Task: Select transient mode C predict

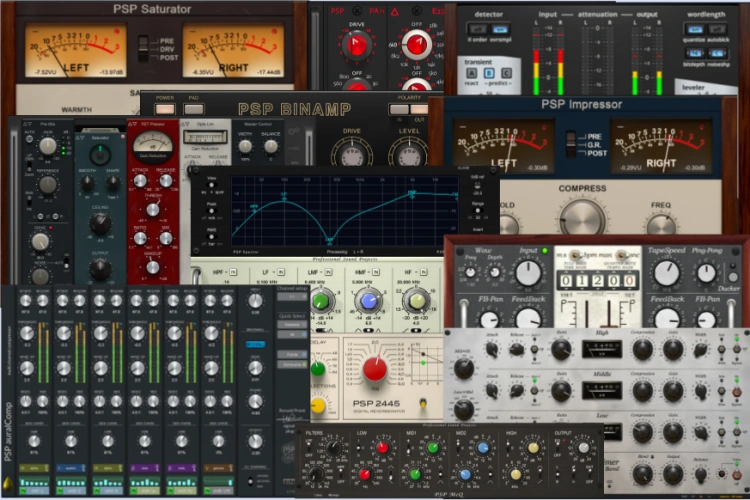Action: pos(506,73)
